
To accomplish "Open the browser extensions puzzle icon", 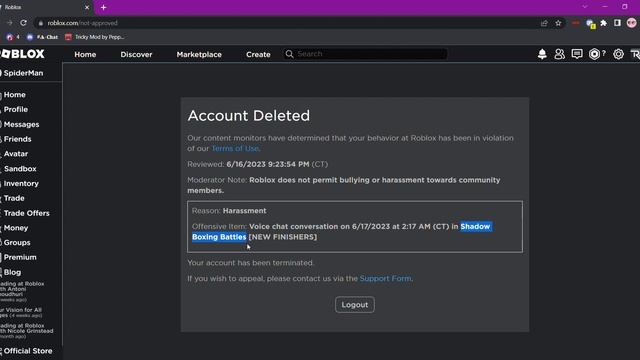I will coord(603,23).
